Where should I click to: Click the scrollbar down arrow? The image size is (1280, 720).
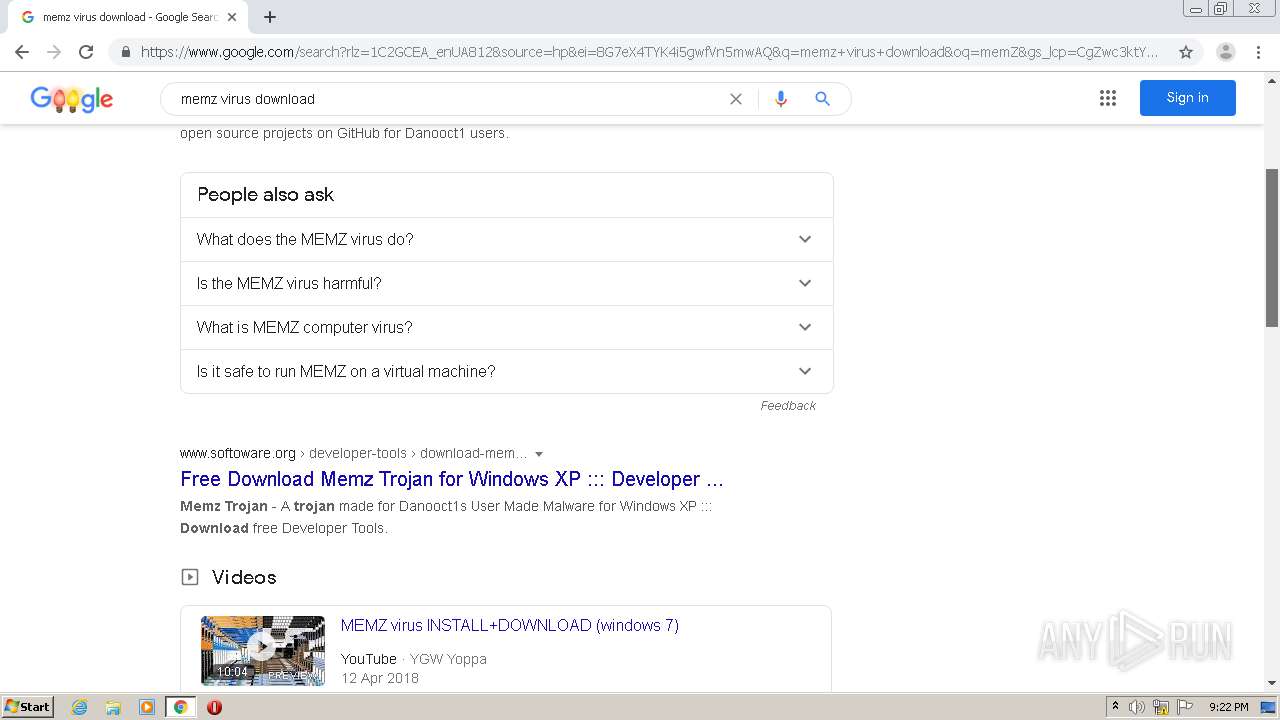coord(1272,683)
